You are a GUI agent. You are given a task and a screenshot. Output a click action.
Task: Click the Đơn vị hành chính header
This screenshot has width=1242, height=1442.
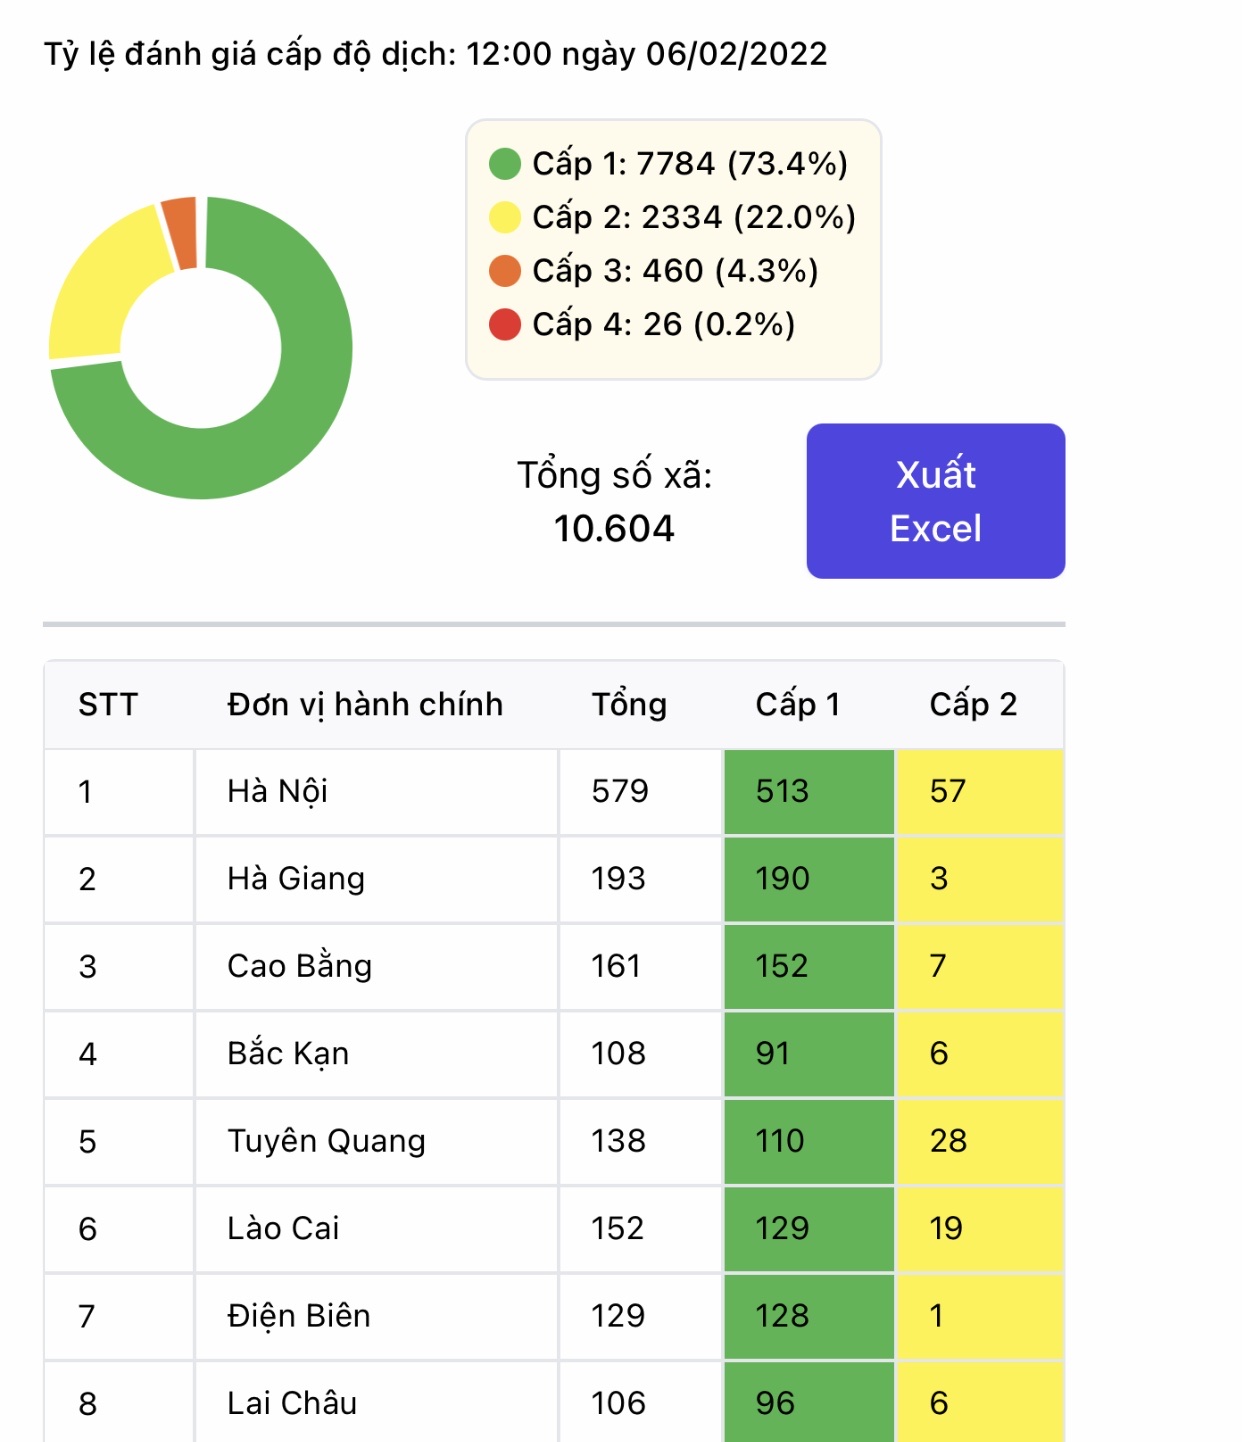point(365,705)
